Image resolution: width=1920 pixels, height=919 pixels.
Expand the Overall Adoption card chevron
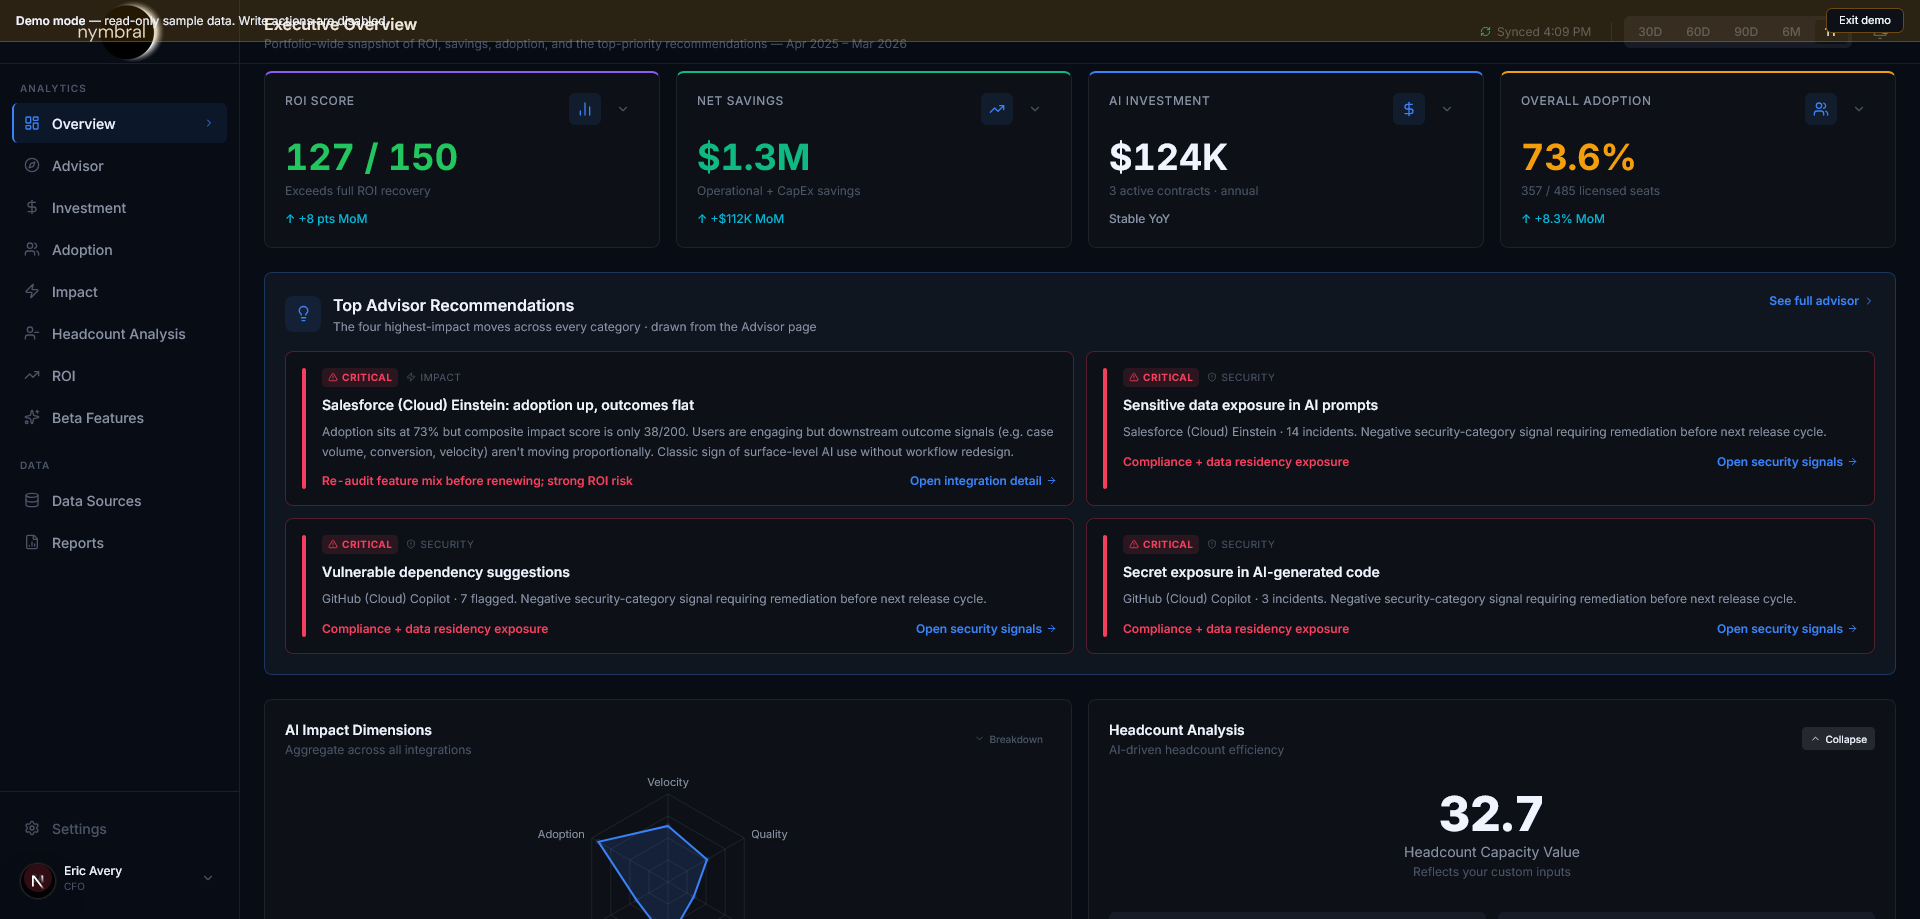[x=1859, y=109]
